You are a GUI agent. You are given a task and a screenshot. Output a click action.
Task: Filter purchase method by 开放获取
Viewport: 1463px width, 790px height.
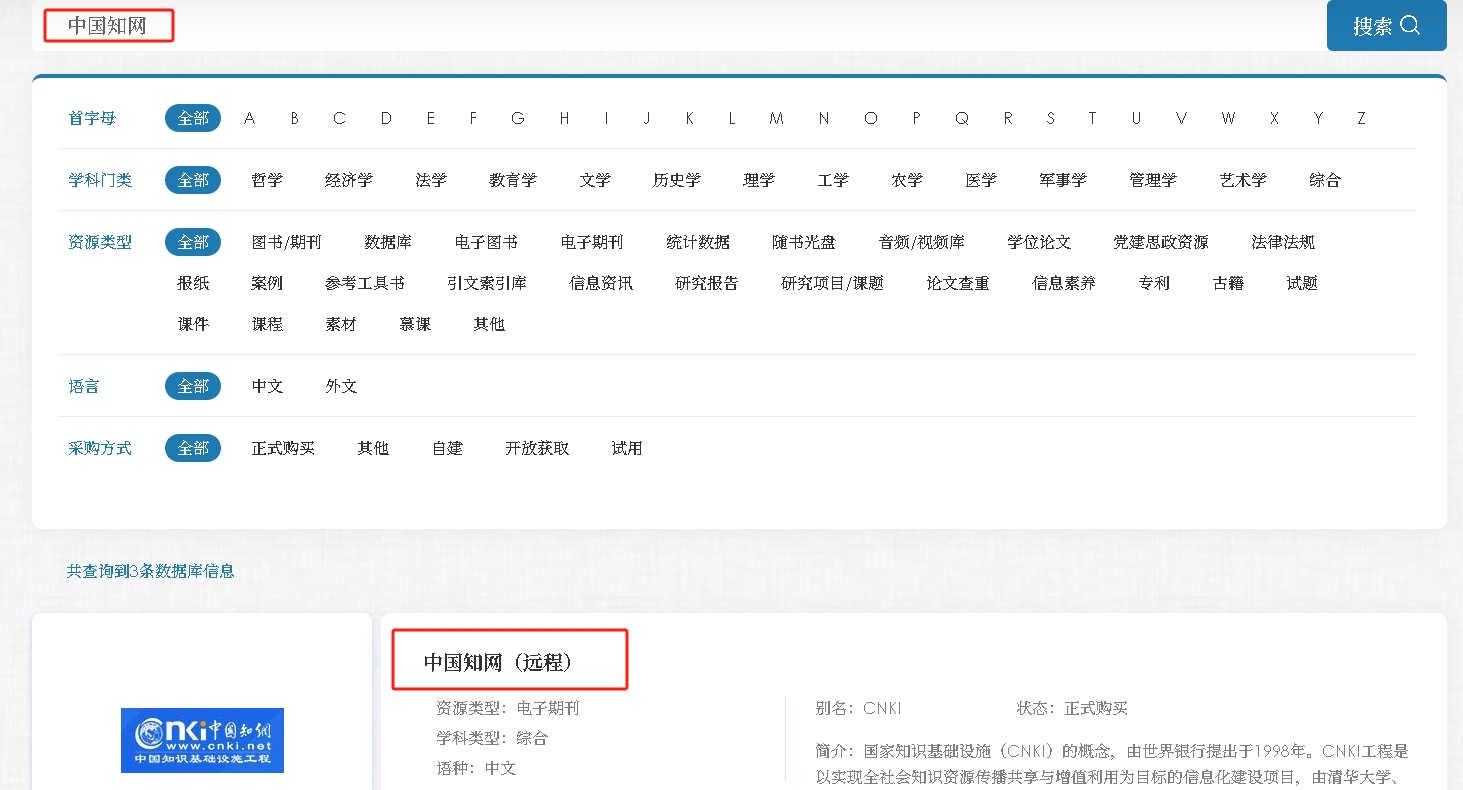537,448
